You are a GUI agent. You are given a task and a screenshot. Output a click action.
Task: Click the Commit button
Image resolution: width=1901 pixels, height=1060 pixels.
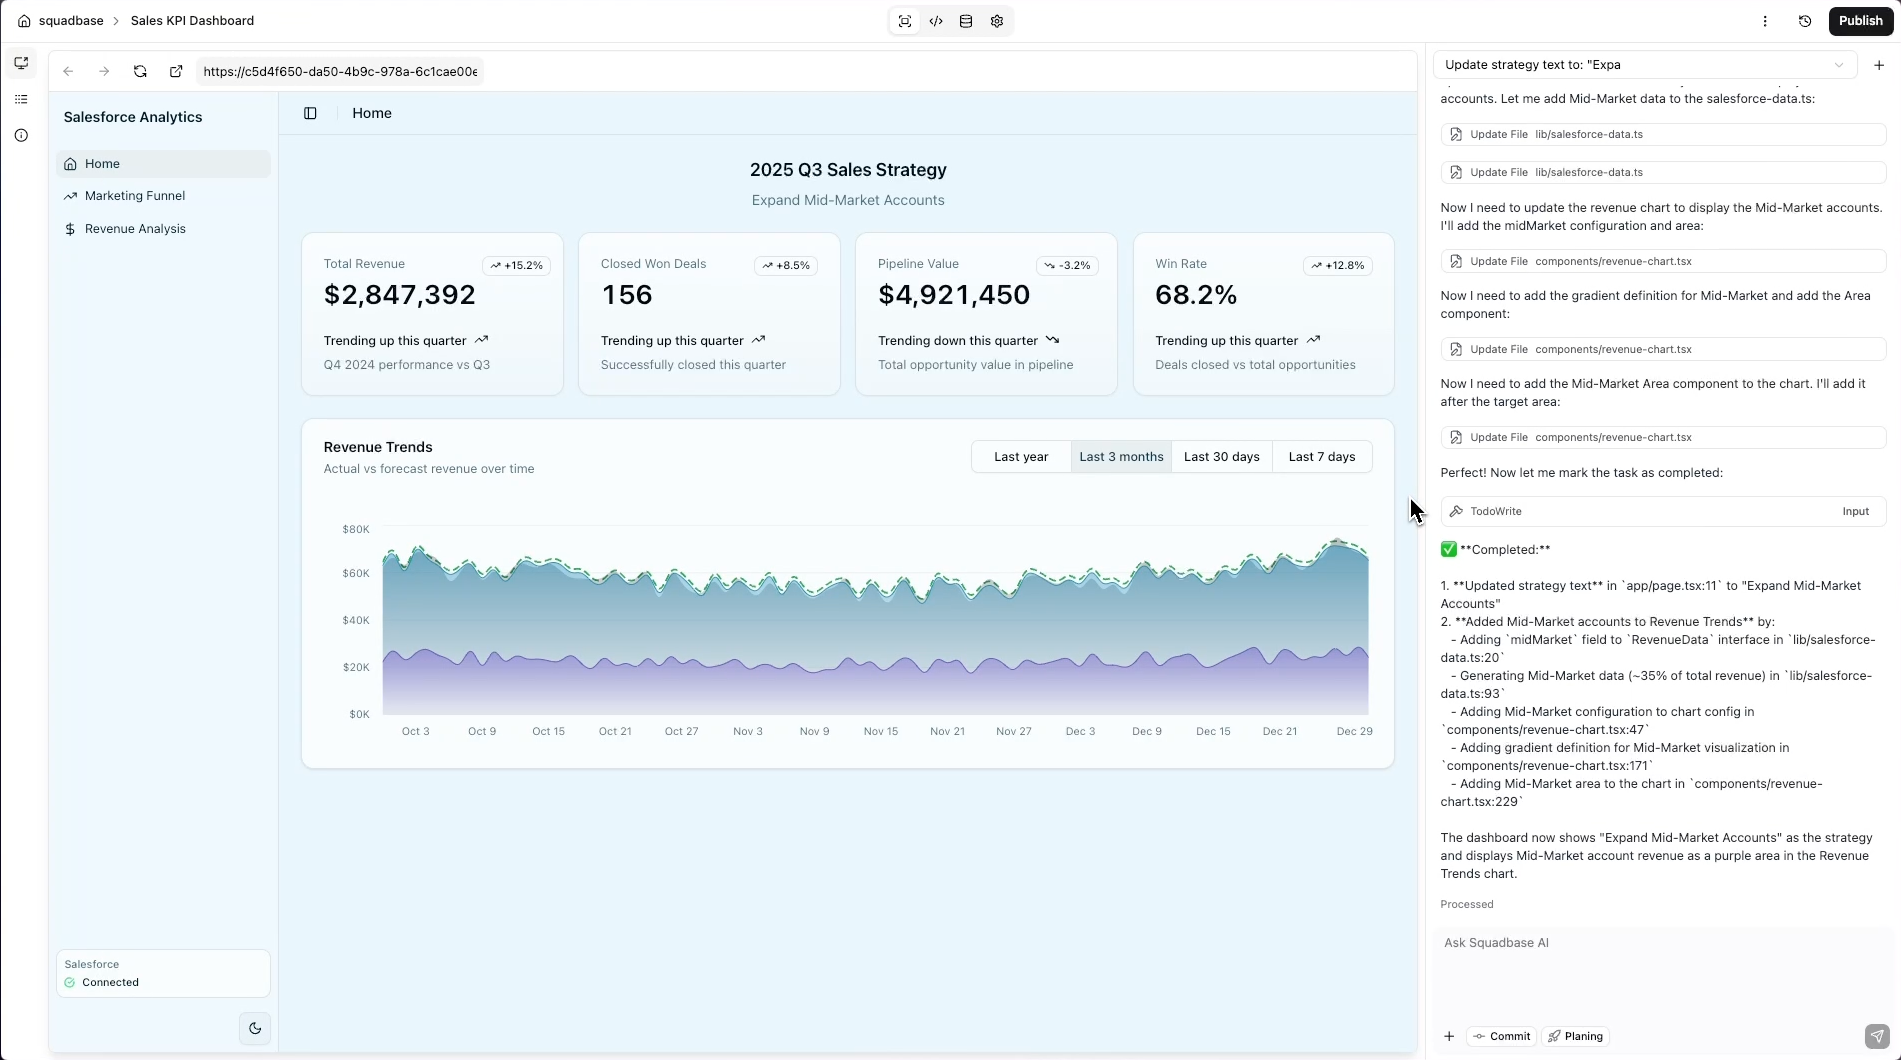click(x=1501, y=1036)
